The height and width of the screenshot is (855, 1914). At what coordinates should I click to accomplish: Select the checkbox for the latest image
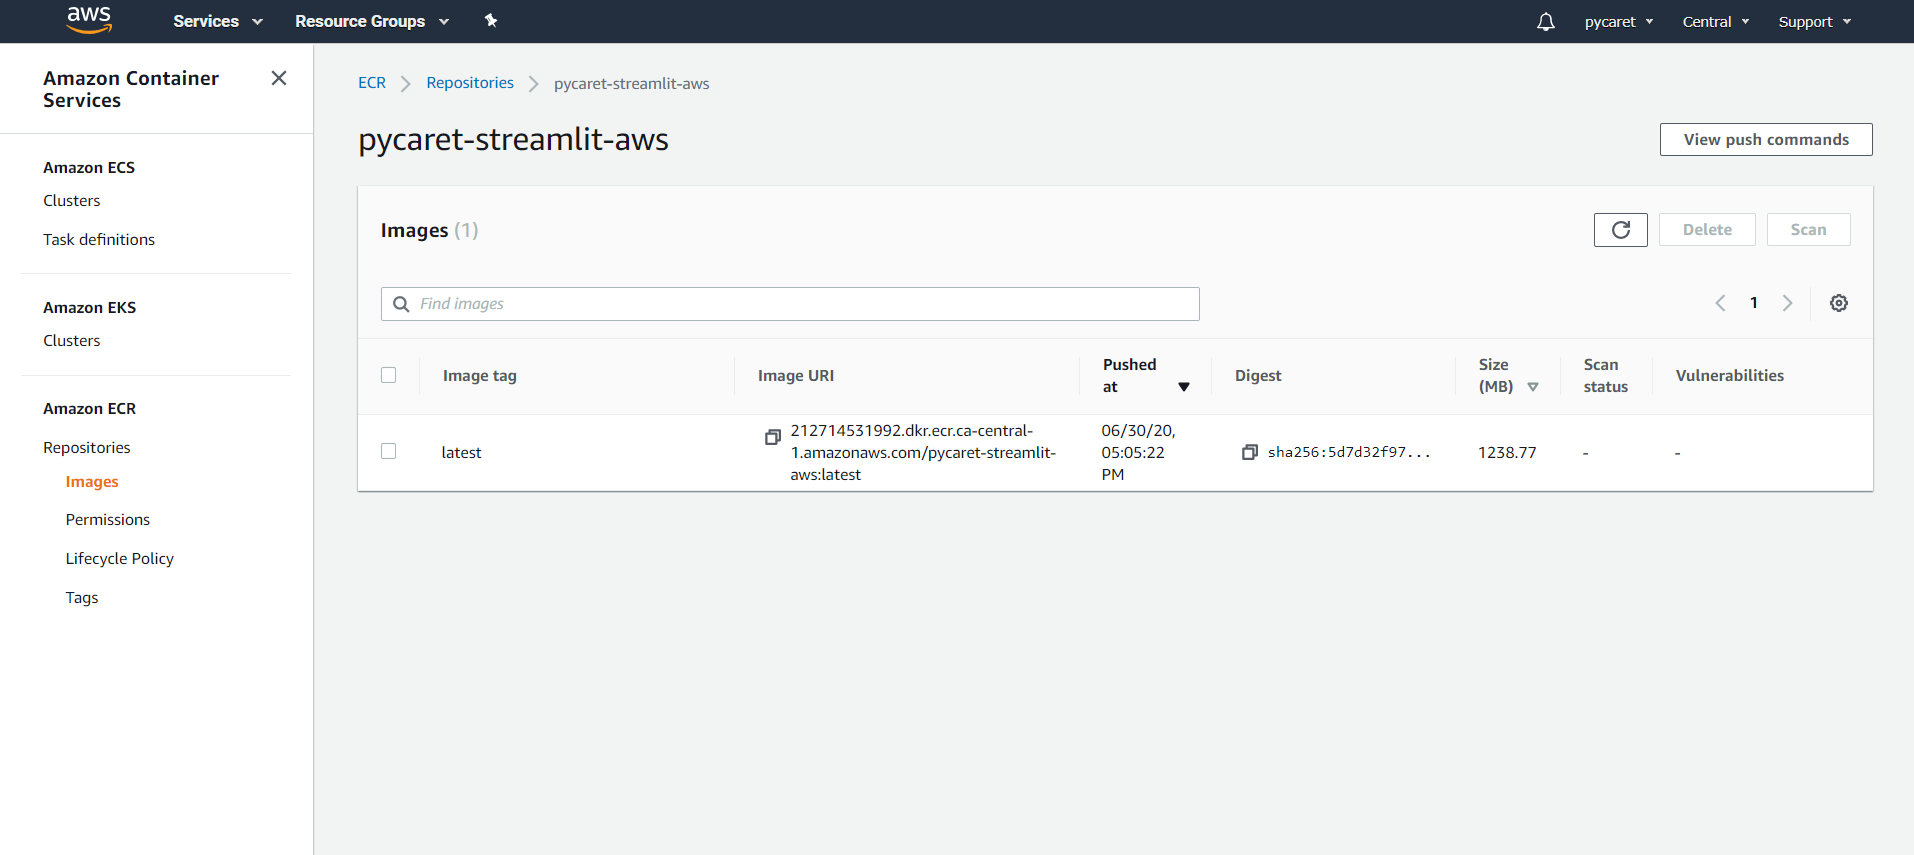[x=389, y=451]
